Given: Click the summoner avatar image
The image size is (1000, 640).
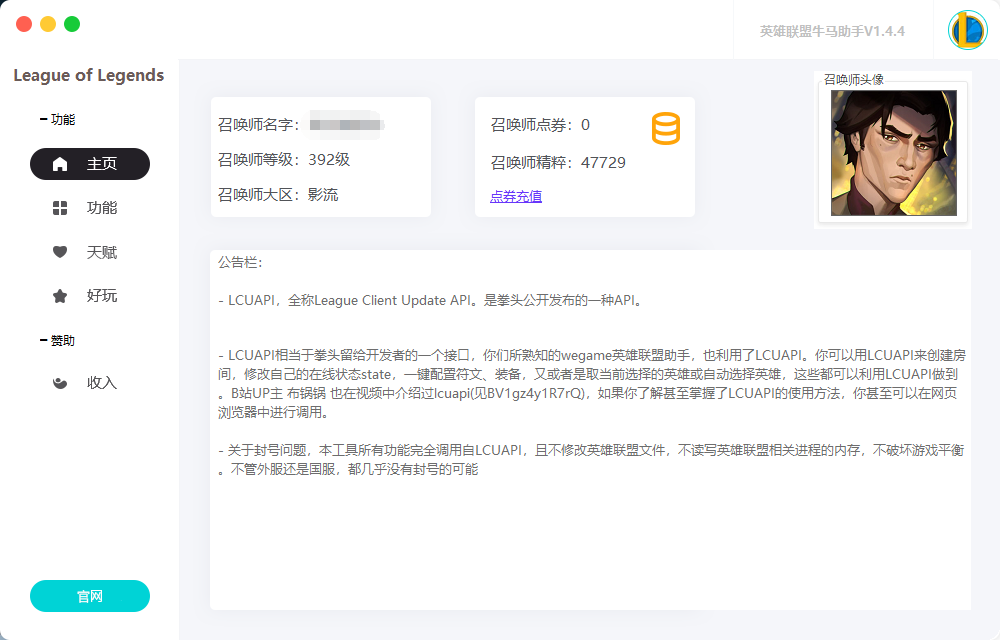Looking at the screenshot, I should coord(891,152).
